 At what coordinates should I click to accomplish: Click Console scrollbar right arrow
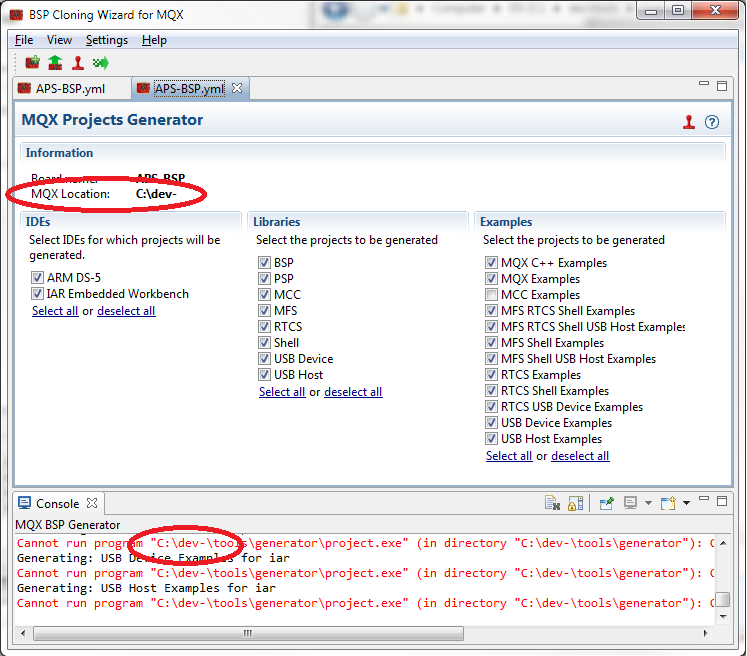coord(706,633)
